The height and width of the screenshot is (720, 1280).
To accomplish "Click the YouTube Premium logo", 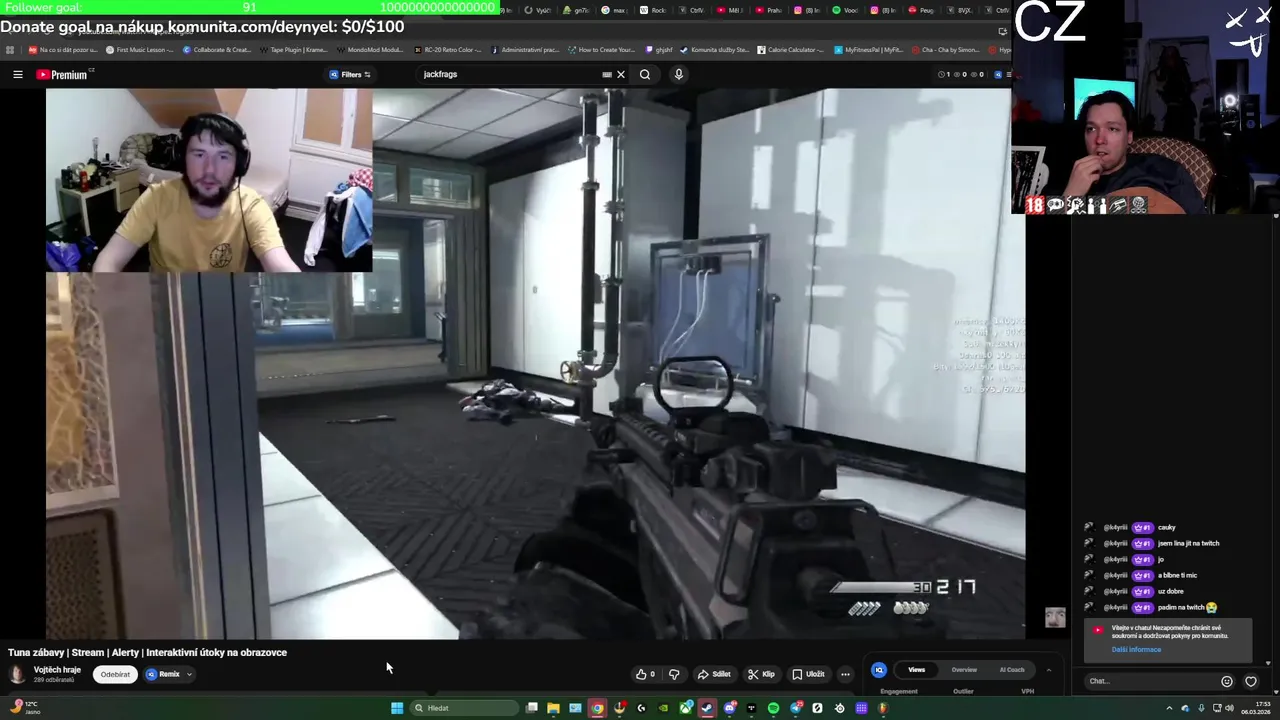I will pyautogui.click(x=64, y=74).
